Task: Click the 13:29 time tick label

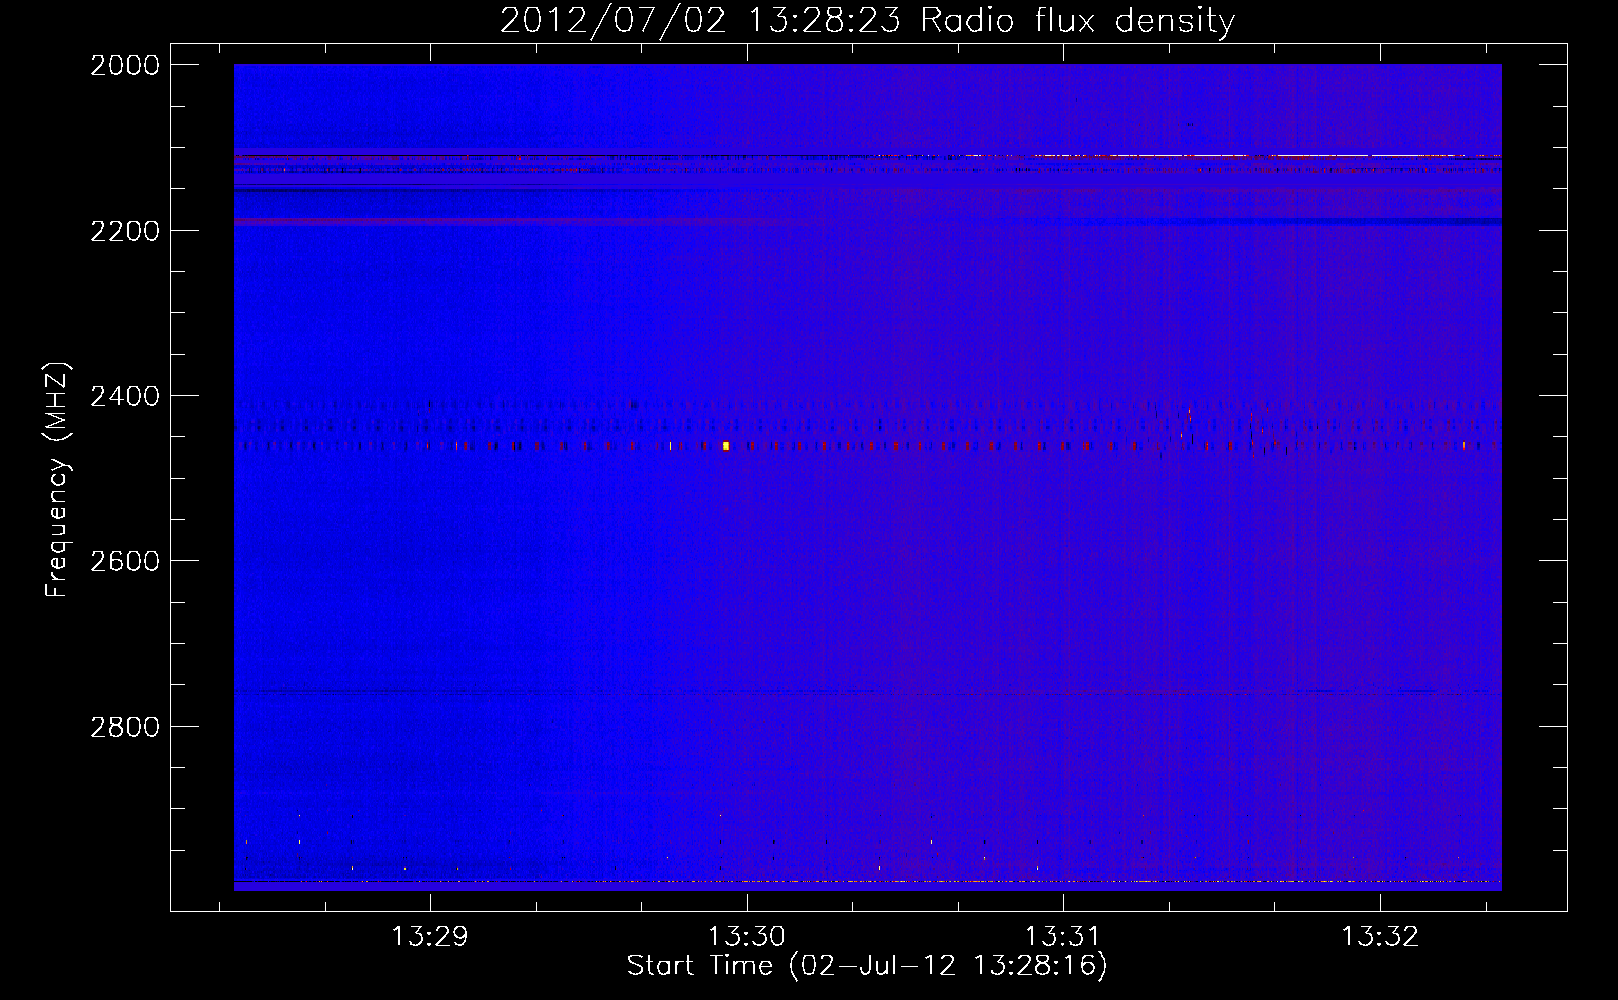Action: point(430,936)
